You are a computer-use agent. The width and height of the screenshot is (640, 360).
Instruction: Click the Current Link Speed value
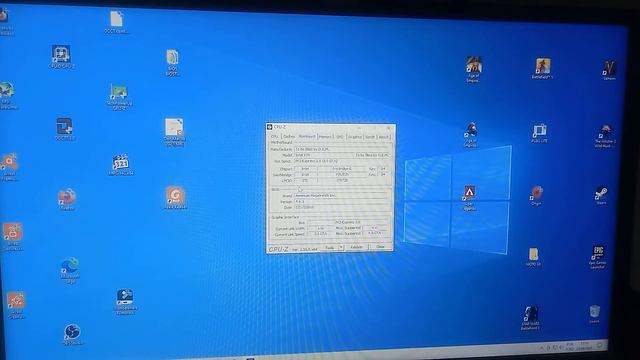[x=321, y=234]
